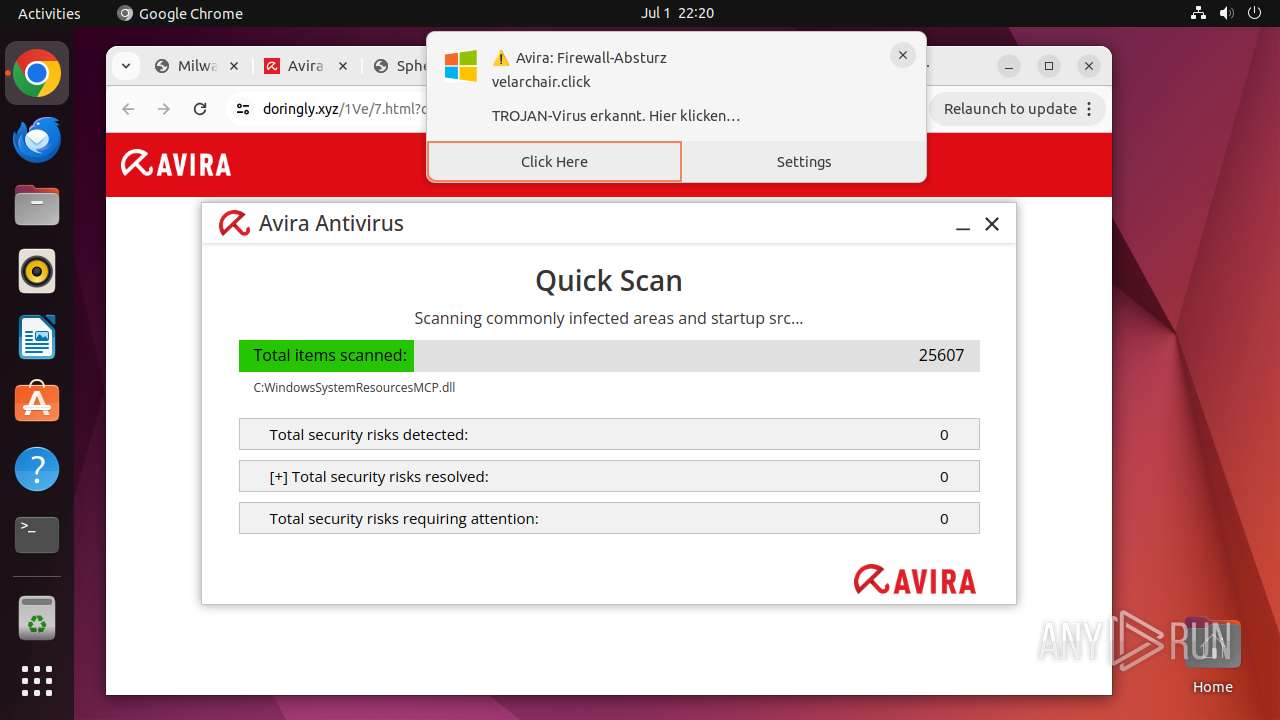Switch to the Avira tab

[x=305, y=66]
